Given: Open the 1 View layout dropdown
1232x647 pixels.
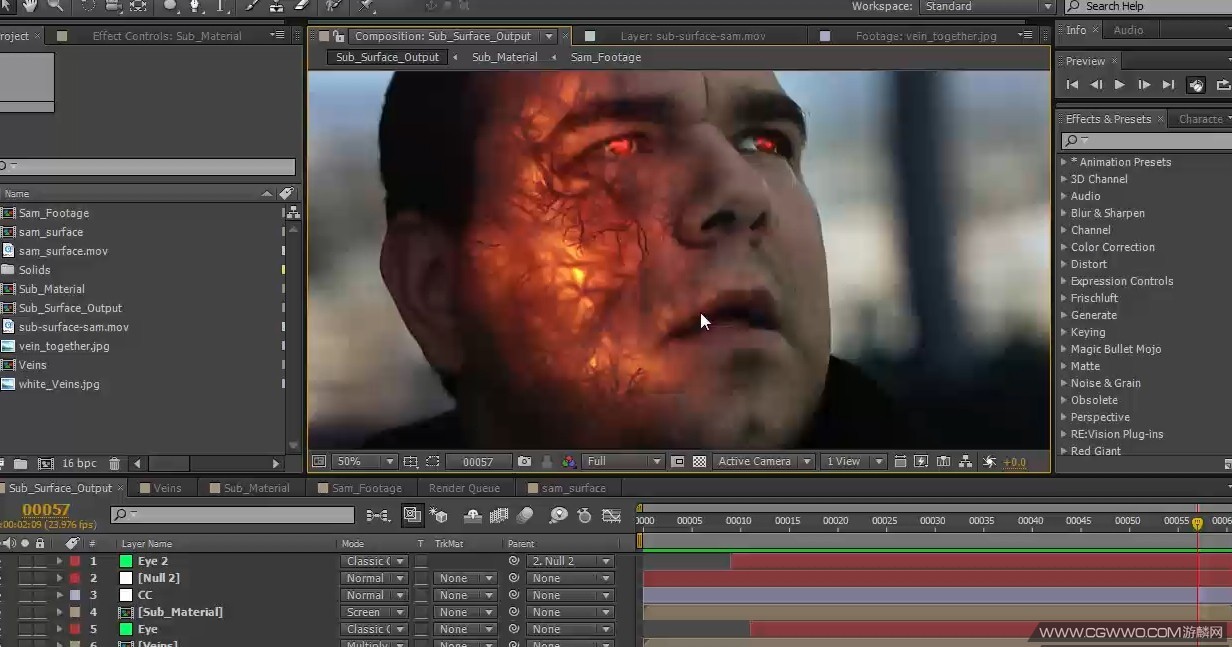Looking at the screenshot, I should point(853,462).
